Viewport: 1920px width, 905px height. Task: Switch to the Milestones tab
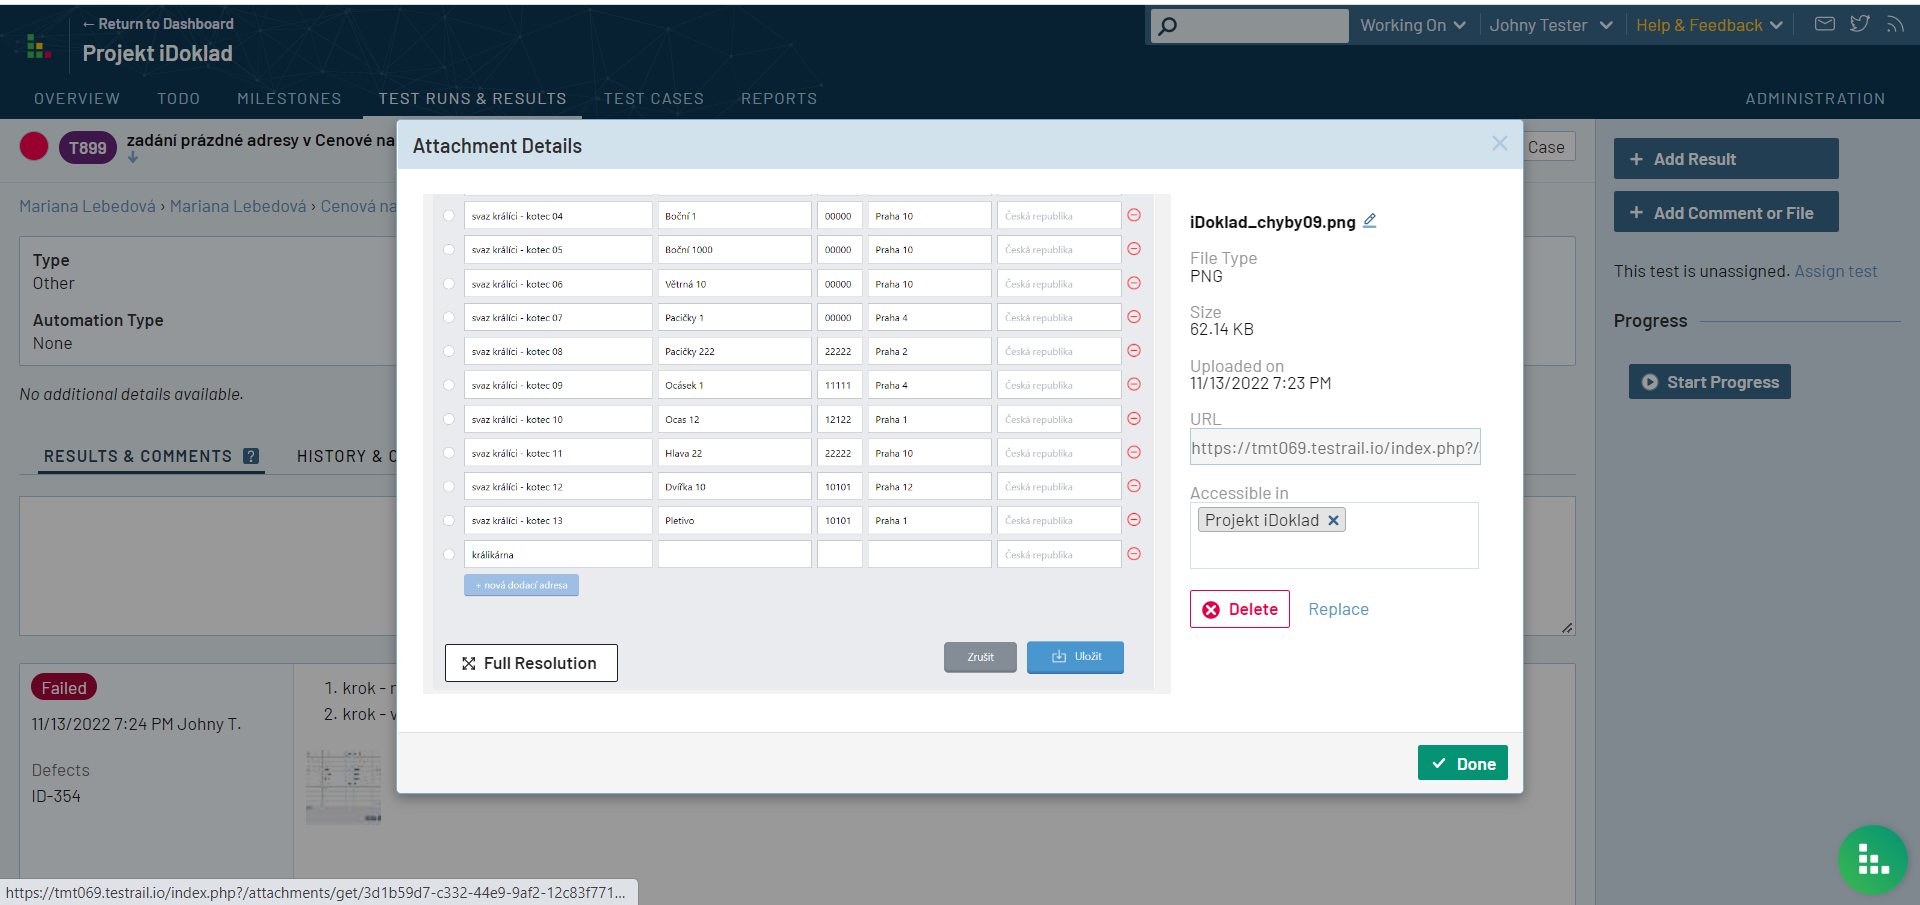coord(289,98)
